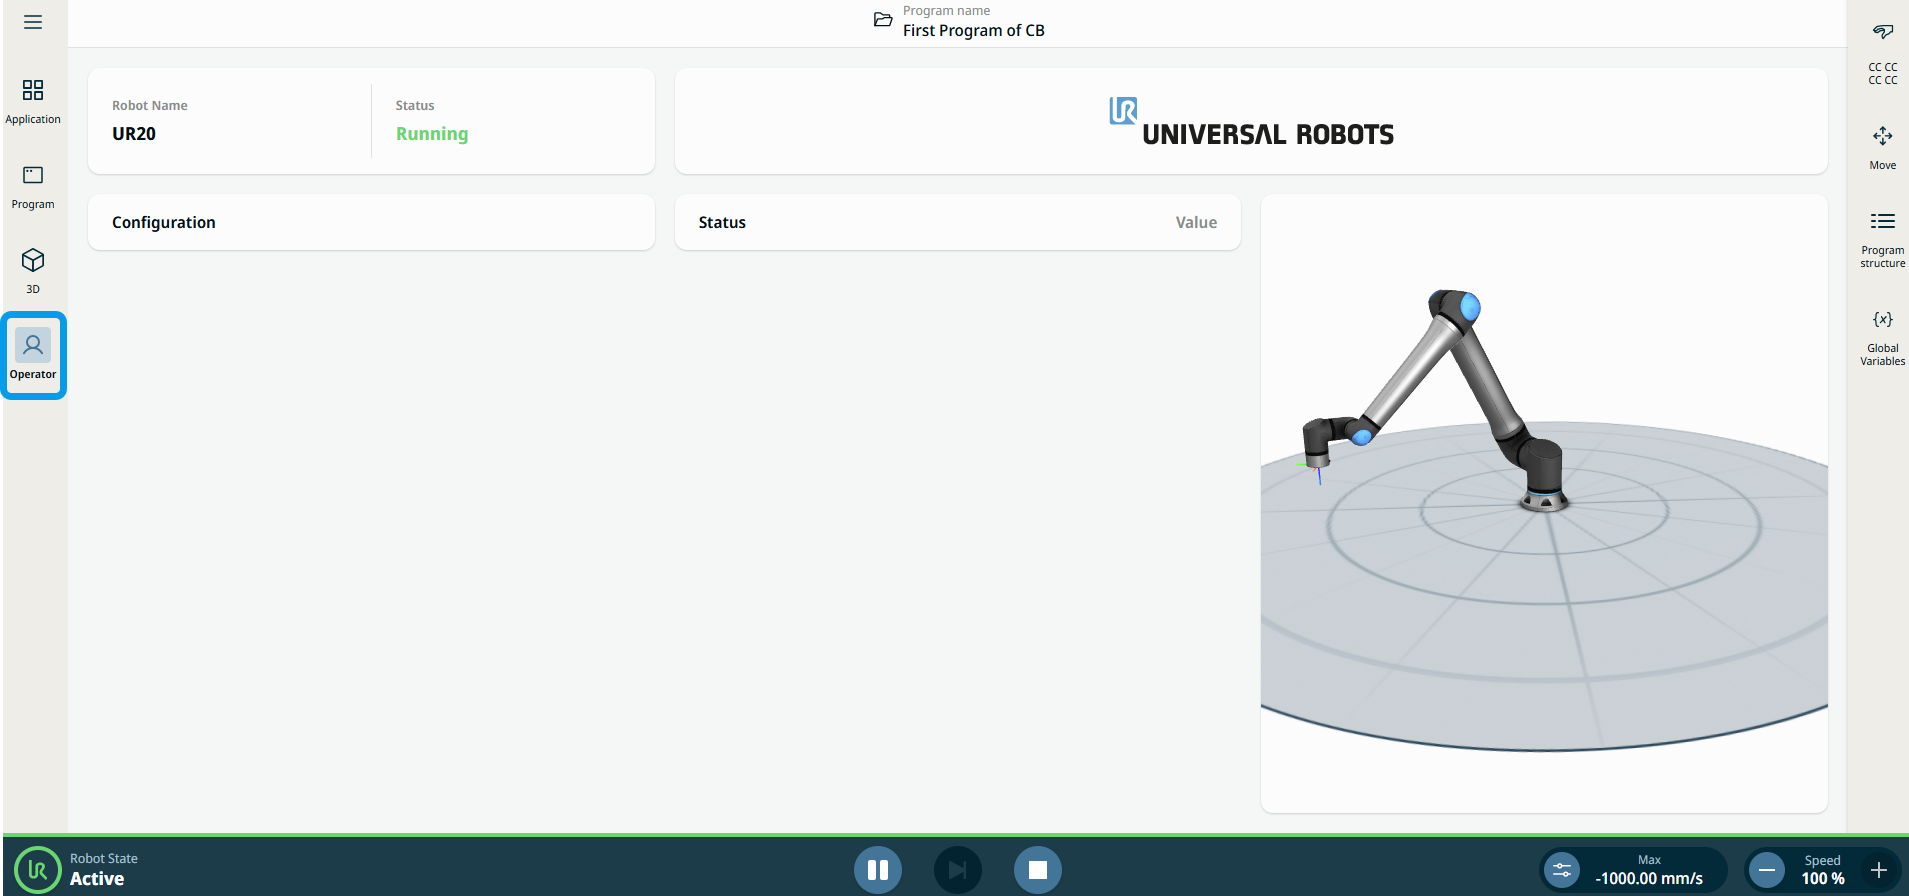This screenshot has width=1909, height=896.
Task: Pause the running program
Action: [877, 870]
